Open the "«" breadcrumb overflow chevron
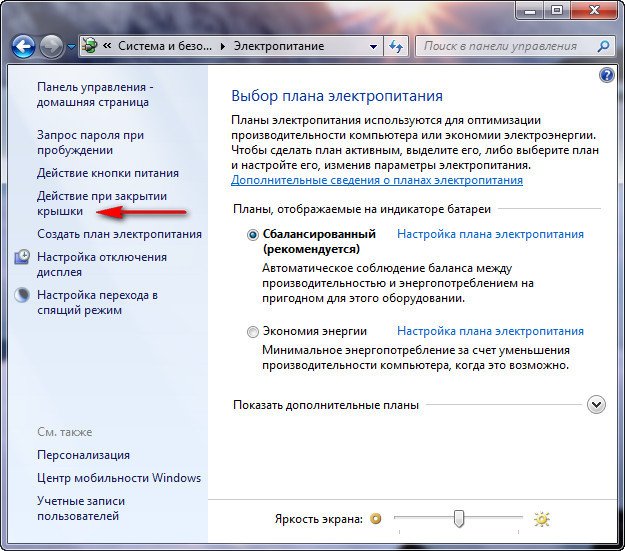625x551 pixels. [x=107, y=46]
